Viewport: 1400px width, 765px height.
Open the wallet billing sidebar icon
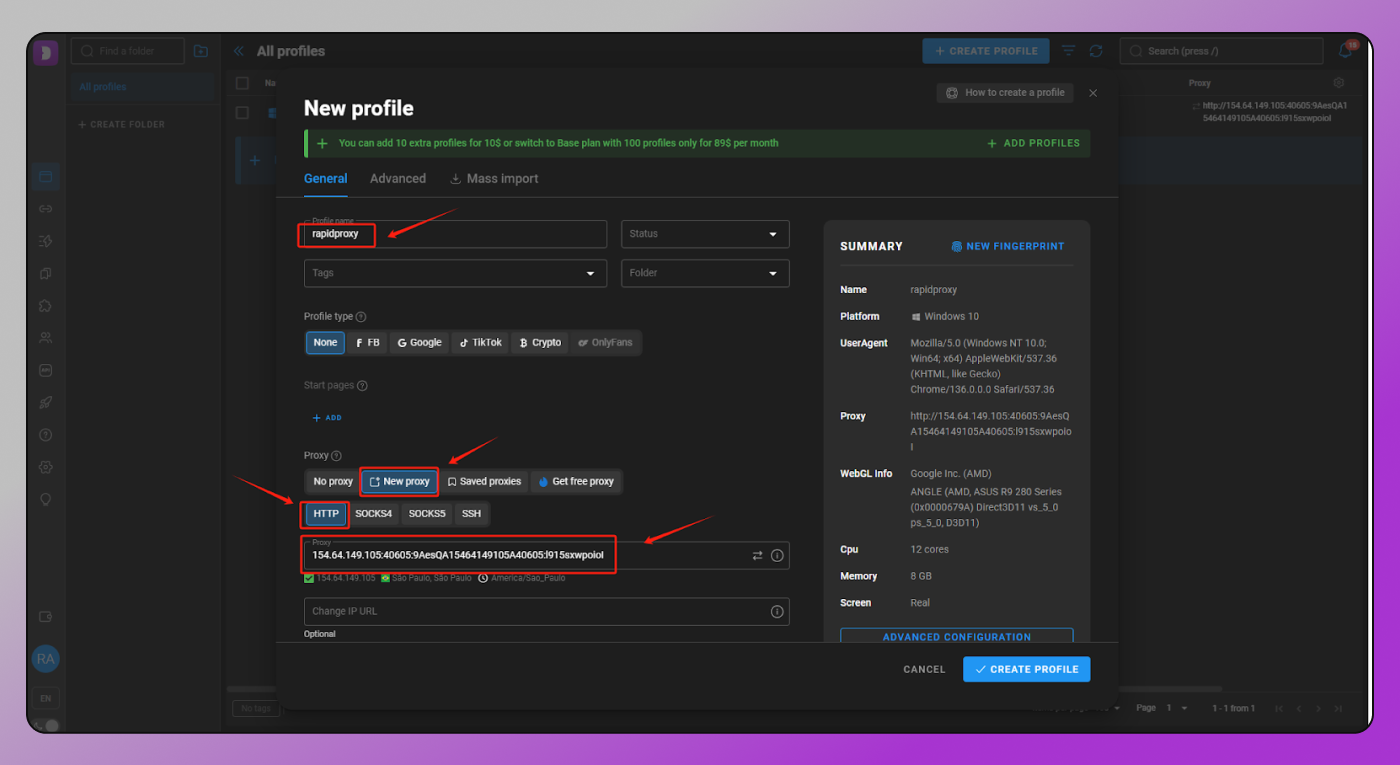click(x=45, y=616)
